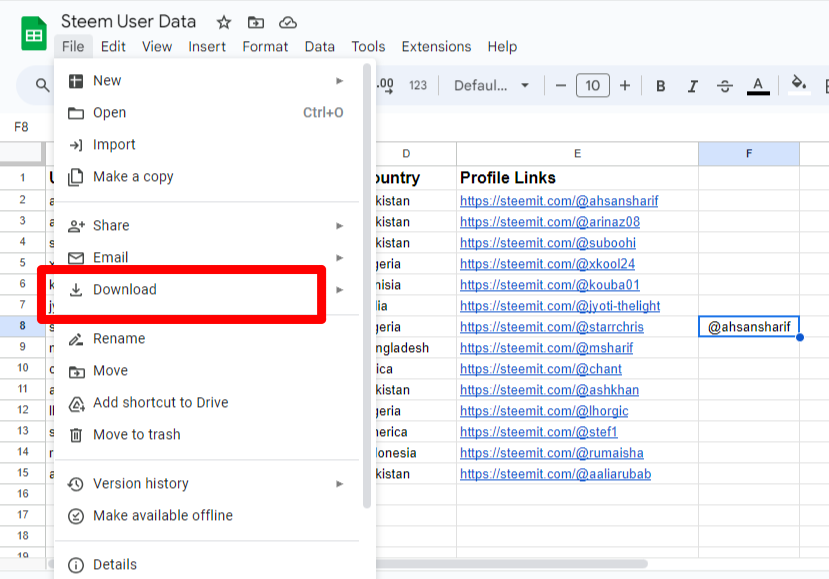Viewport: 829px width, 579px height.
Task: Open the Extensions menu
Action: (436, 47)
